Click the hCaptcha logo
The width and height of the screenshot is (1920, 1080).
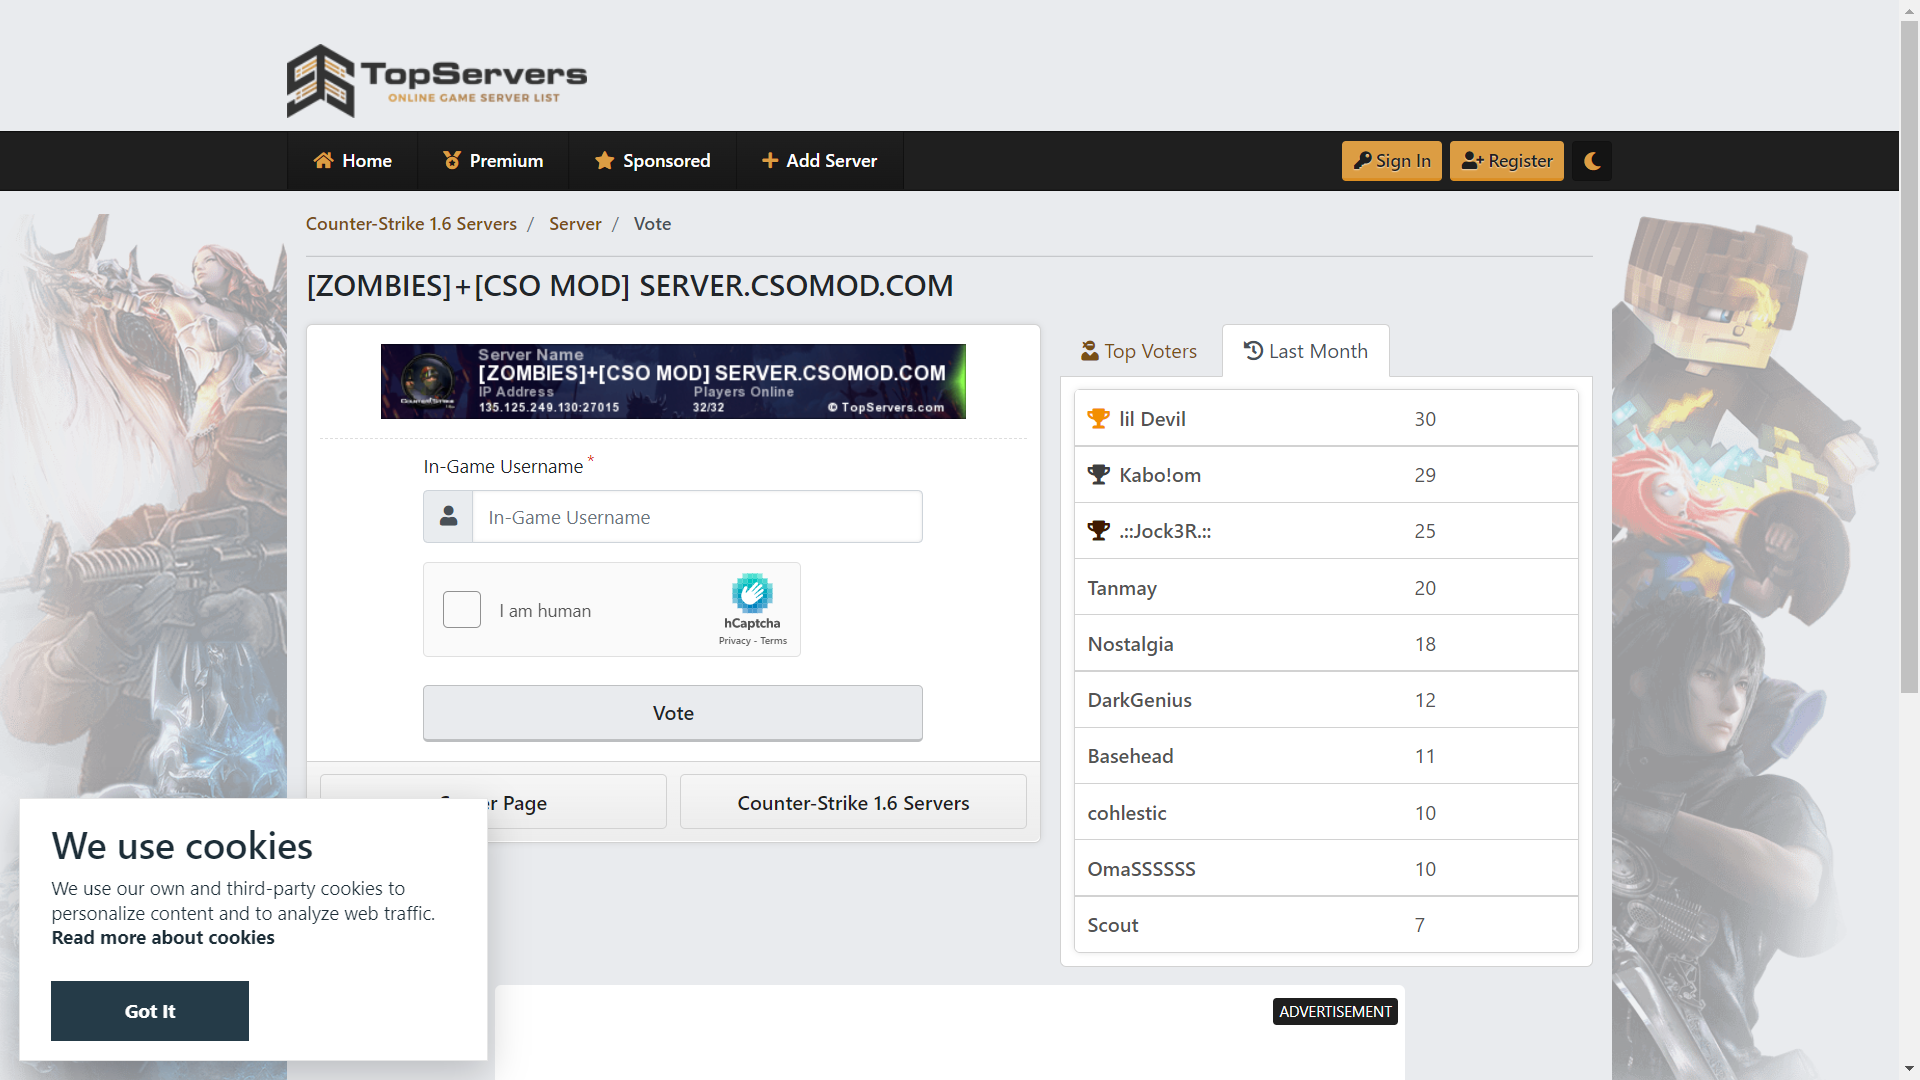pos(752,593)
